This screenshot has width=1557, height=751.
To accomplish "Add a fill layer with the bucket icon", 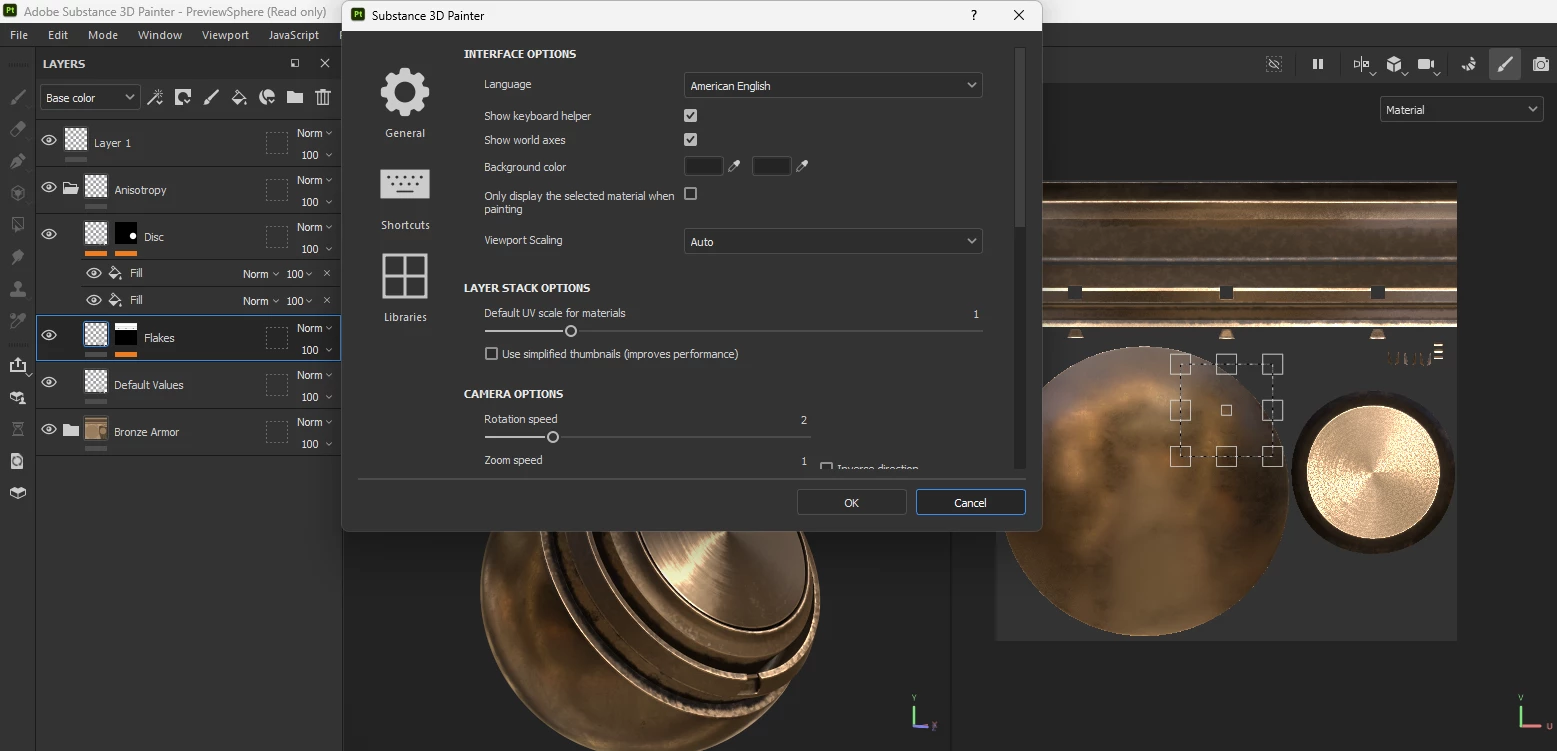I will click(239, 97).
